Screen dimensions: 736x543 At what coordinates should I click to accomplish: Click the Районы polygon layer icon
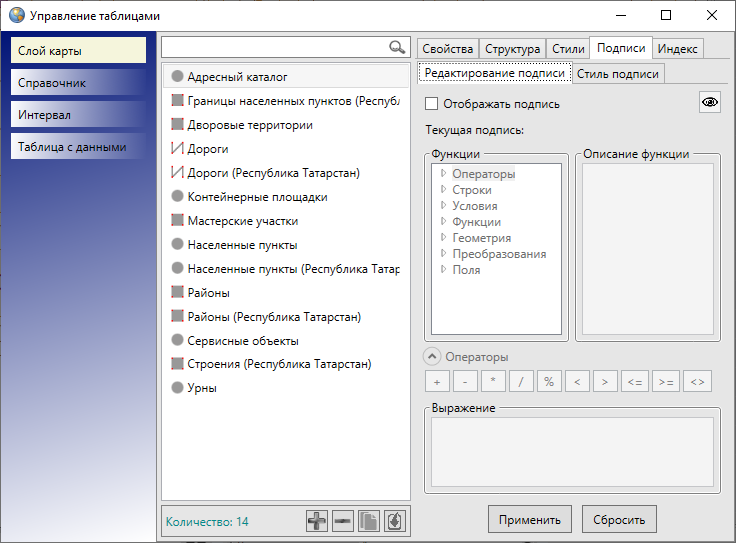[x=177, y=293]
